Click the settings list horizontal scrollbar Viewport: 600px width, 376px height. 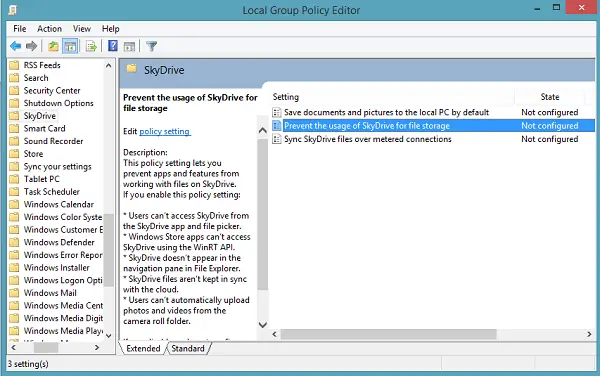coord(388,334)
